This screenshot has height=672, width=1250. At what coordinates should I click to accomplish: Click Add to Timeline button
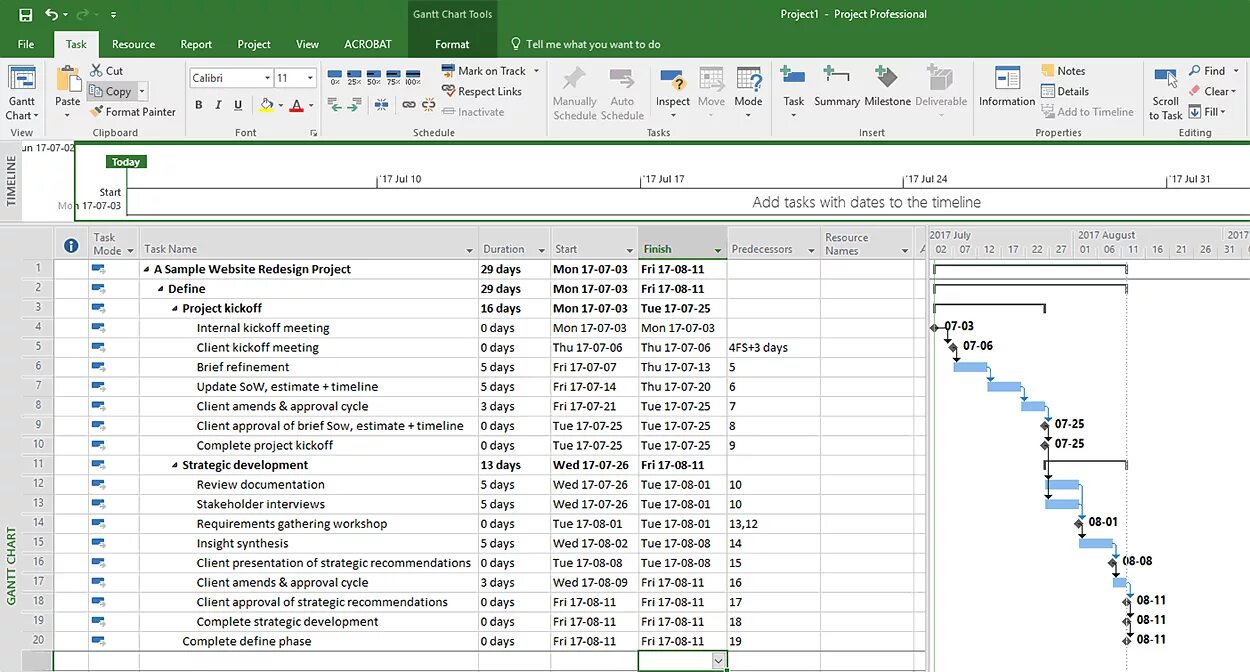[1086, 112]
